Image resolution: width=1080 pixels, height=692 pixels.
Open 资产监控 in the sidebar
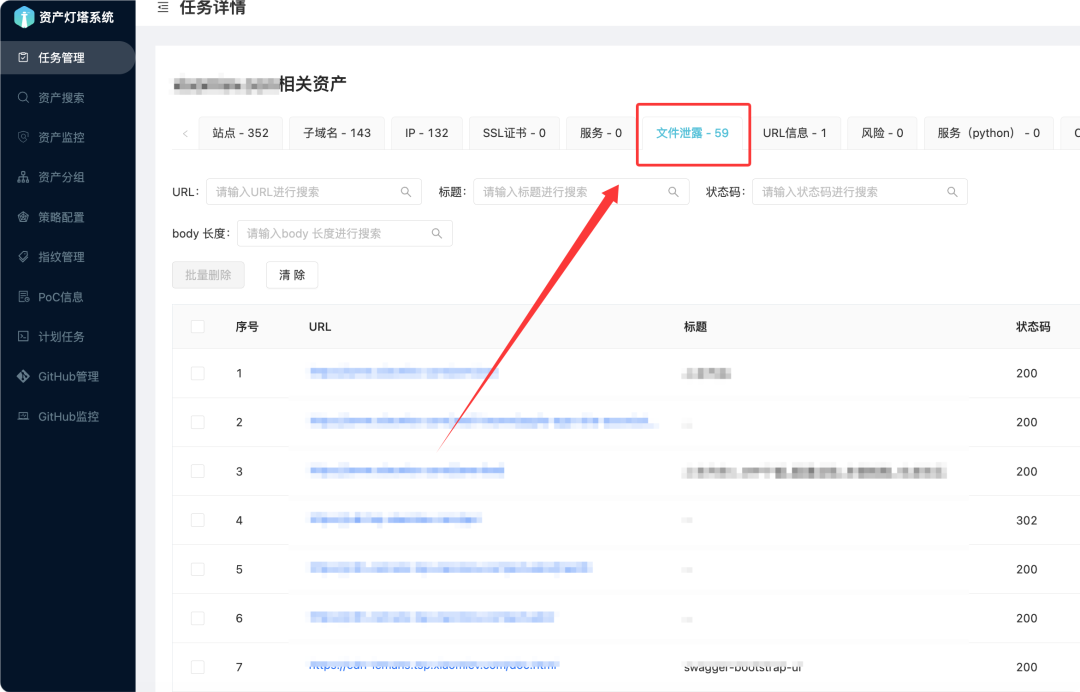(68, 138)
